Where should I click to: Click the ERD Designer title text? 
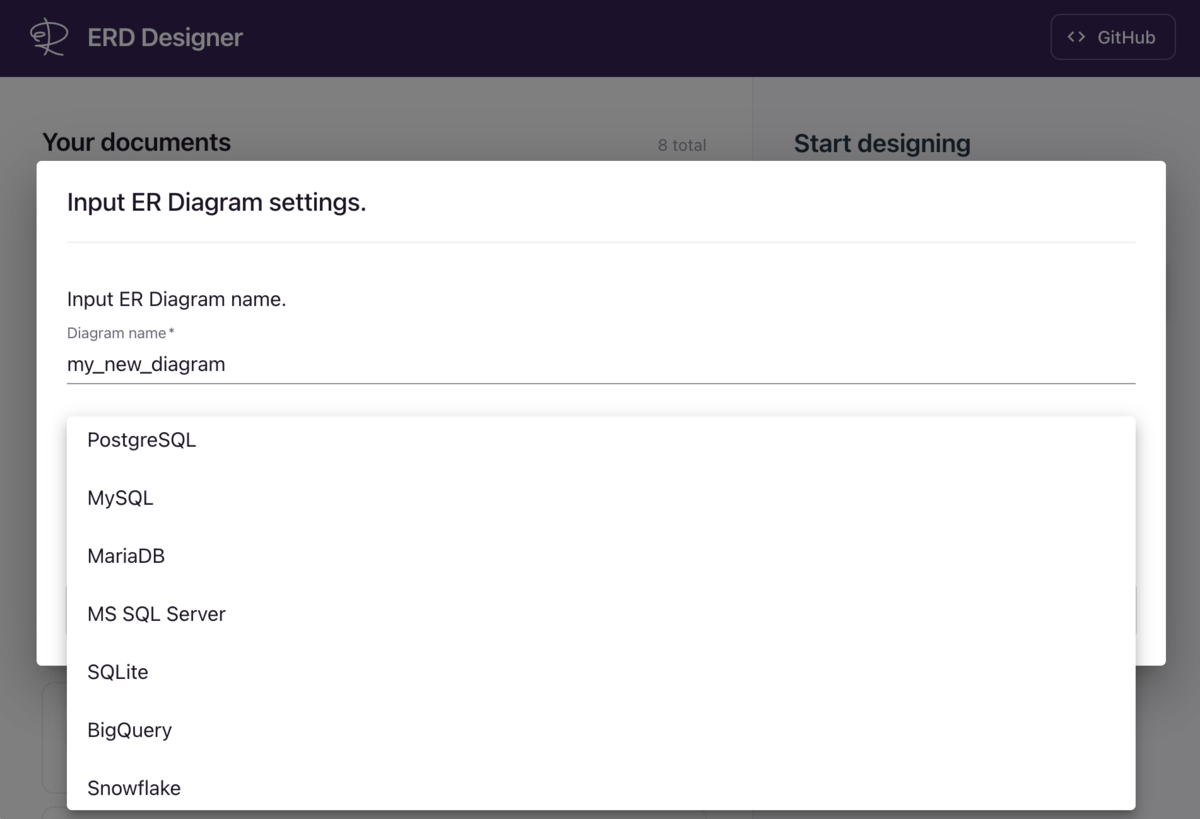click(x=165, y=38)
